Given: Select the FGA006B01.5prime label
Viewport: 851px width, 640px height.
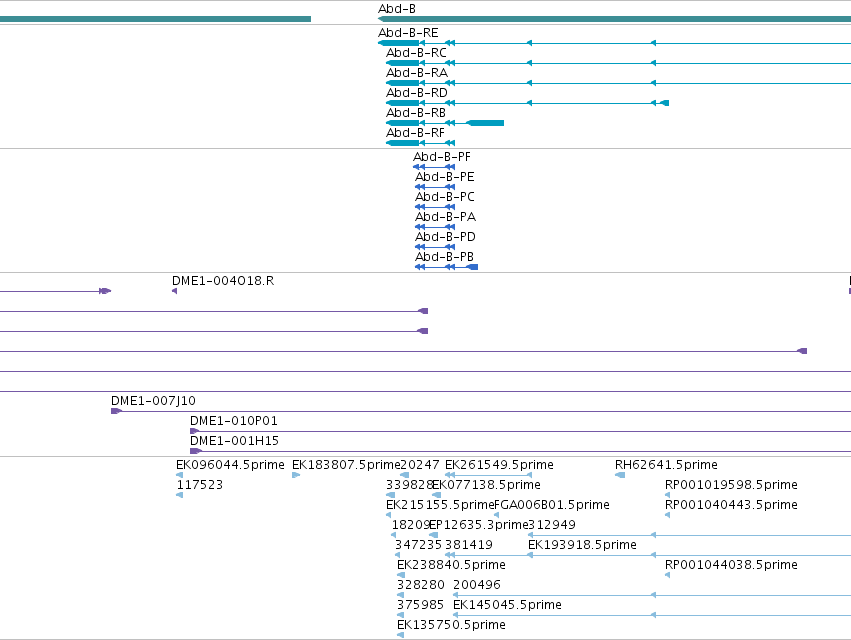Looking at the screenshot, I should [x=552, y=505].
